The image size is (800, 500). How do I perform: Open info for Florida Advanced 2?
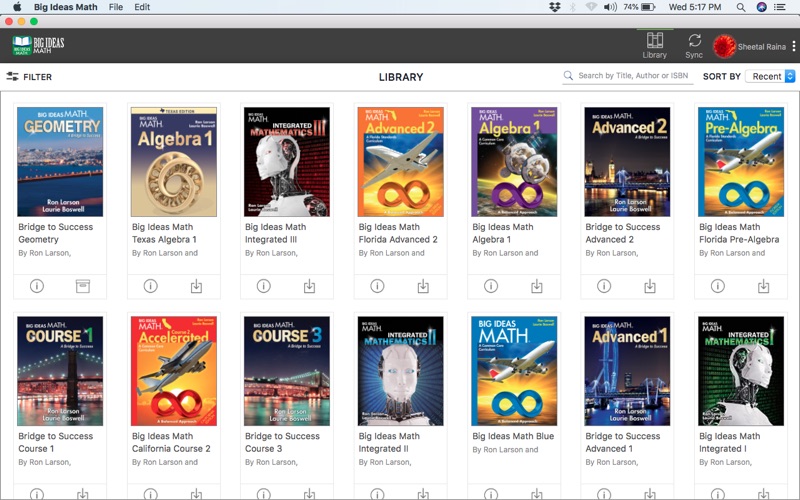(378, 286)
